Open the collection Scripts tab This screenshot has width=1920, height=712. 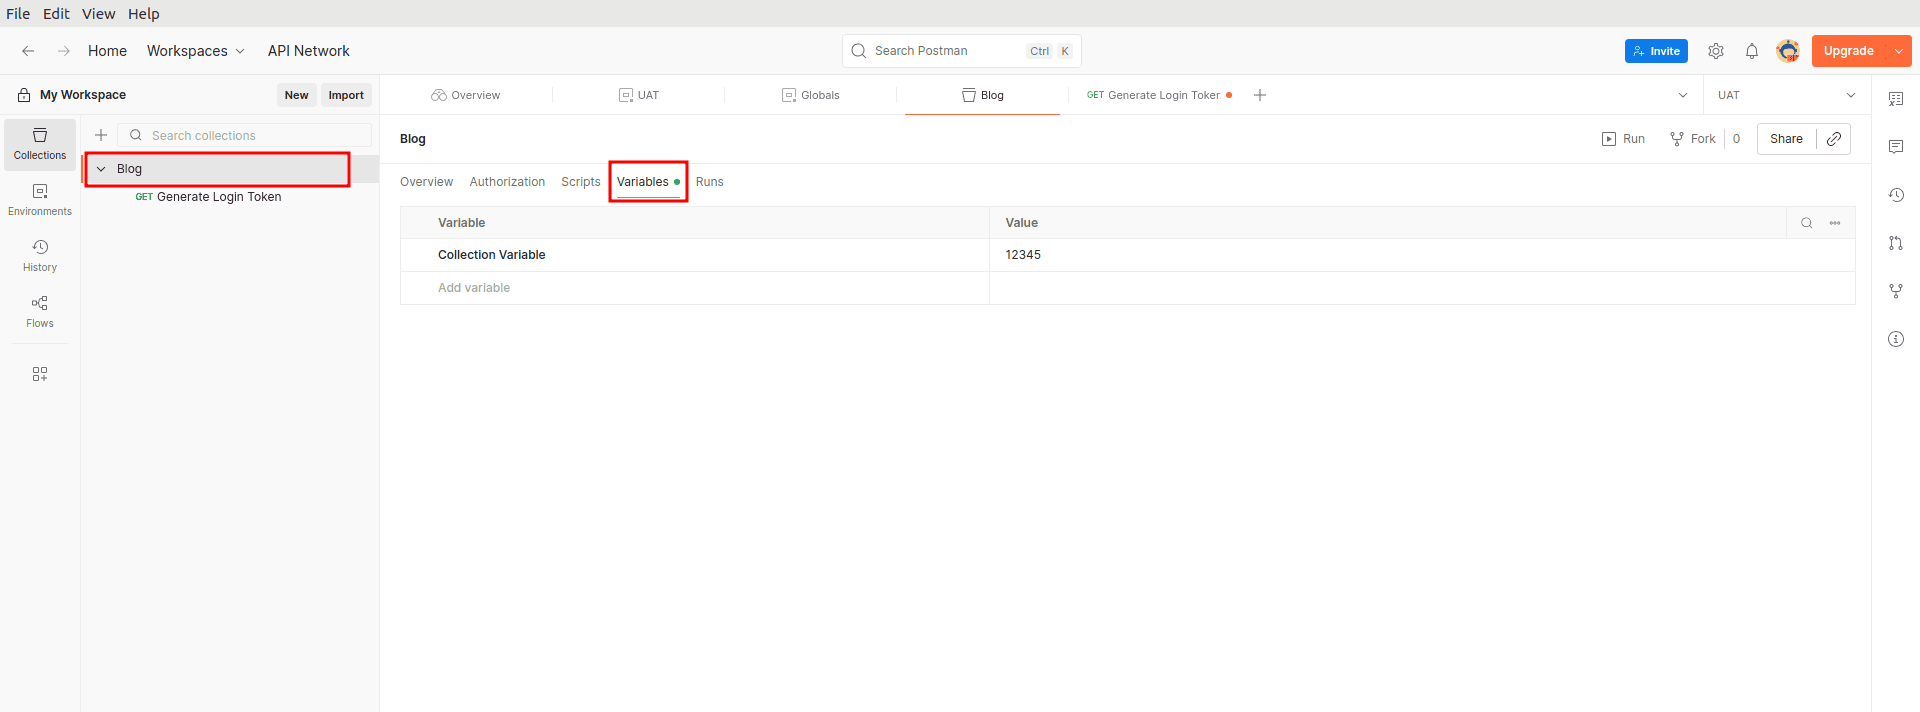pyautogui.click(x=580, y=182)
